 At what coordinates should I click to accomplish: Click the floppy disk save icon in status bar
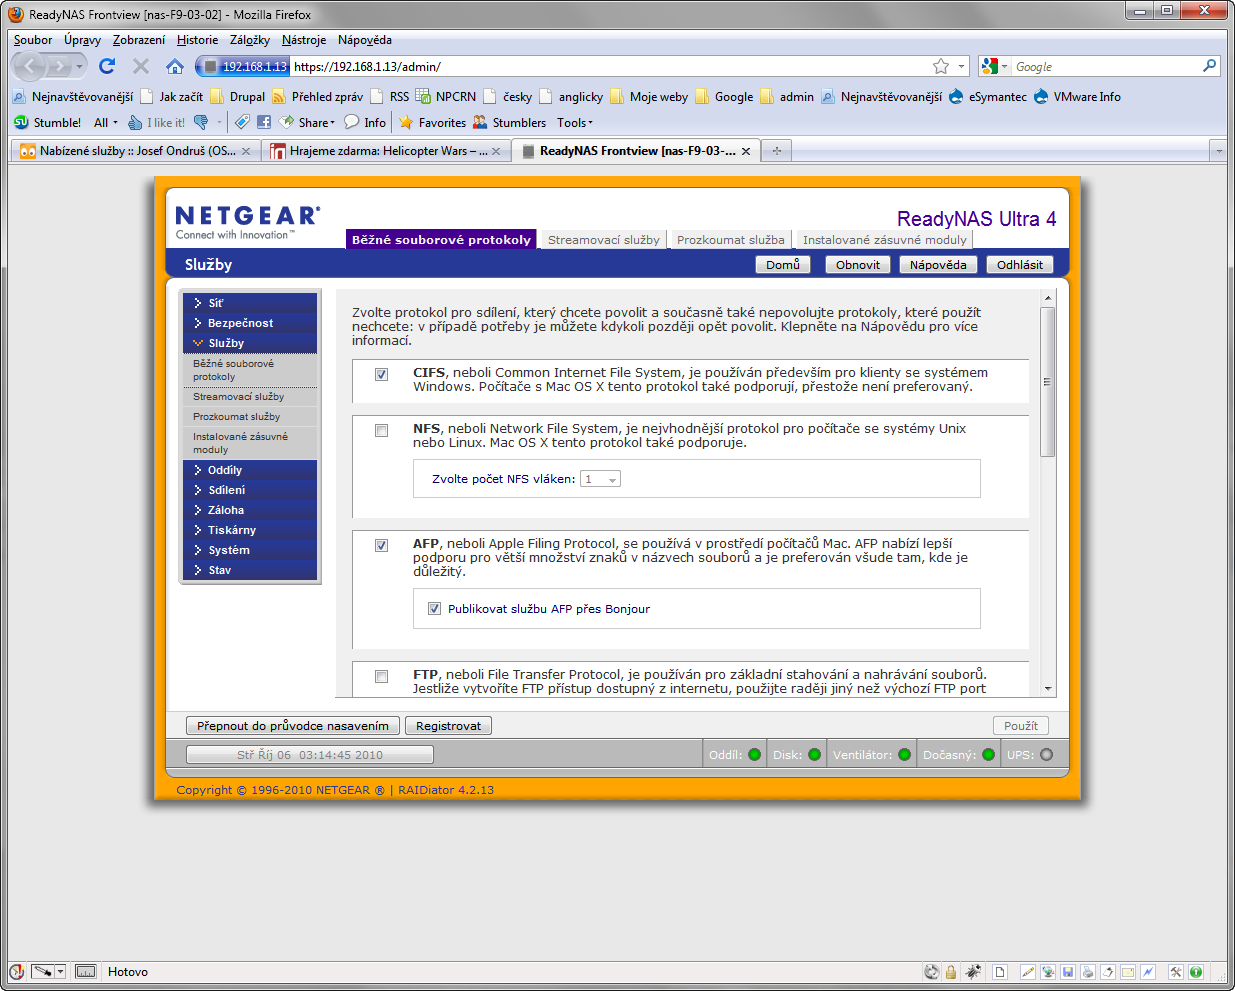pos(1068,972)
